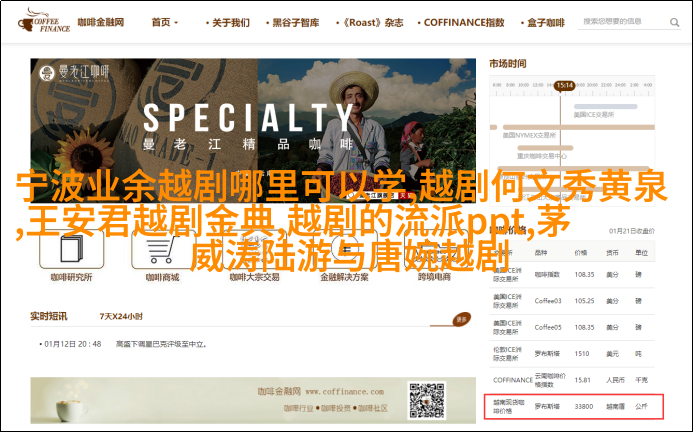Click the 品种 column header

541,253
